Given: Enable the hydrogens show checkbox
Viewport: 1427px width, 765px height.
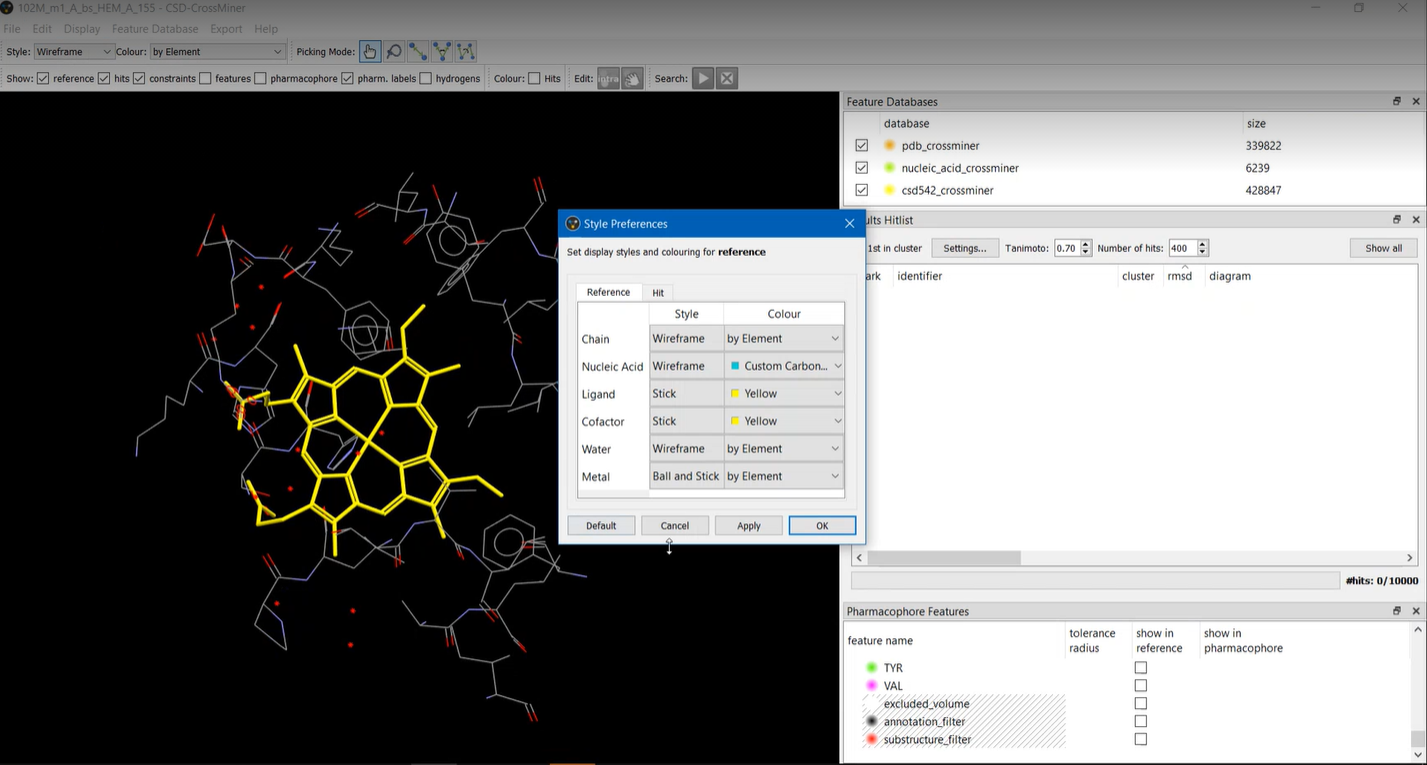Looking at the screenshot, I should [426, 79].
